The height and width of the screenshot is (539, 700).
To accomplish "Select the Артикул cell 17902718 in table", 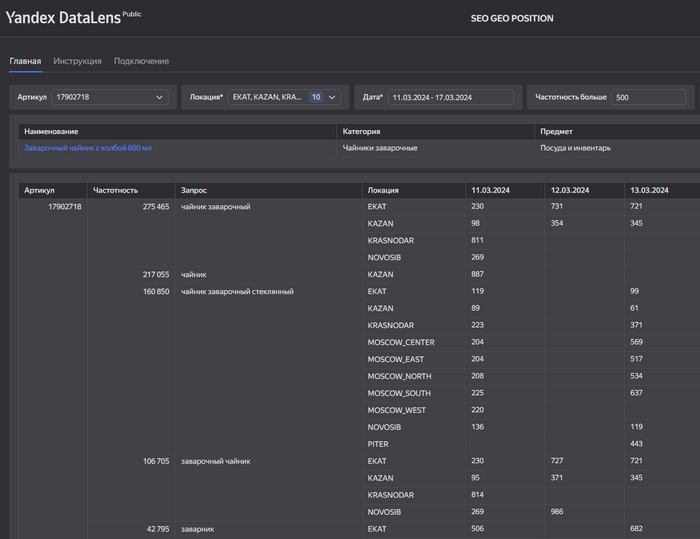I will tap(64, 206).
